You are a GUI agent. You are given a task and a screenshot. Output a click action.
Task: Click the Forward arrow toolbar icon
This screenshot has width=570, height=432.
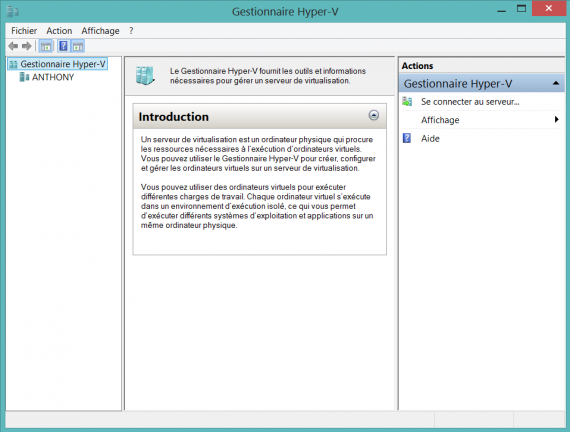(27, 46)
